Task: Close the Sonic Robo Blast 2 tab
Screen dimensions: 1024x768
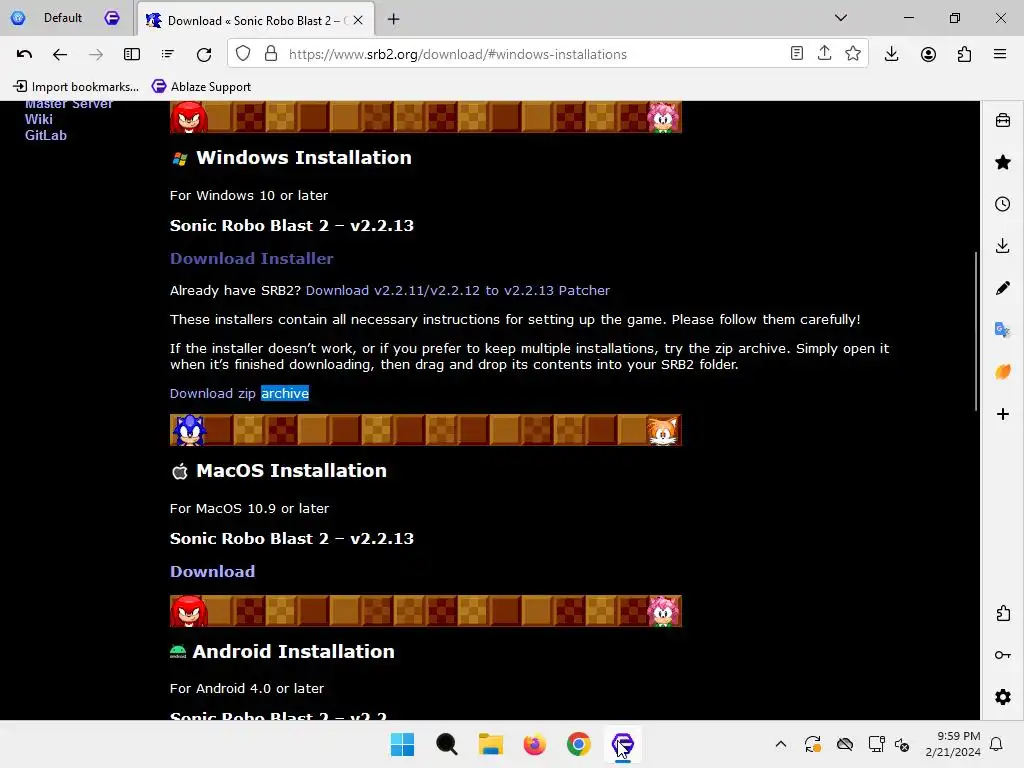Action: pyautogui.click(x=358, y=20)
